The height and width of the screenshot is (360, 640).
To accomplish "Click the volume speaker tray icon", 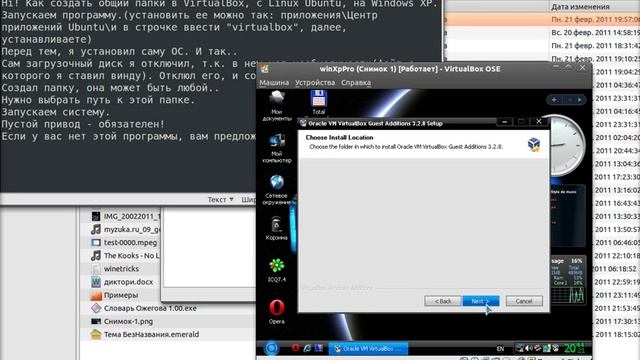I will pyautogui.click(x=529, y=348).
